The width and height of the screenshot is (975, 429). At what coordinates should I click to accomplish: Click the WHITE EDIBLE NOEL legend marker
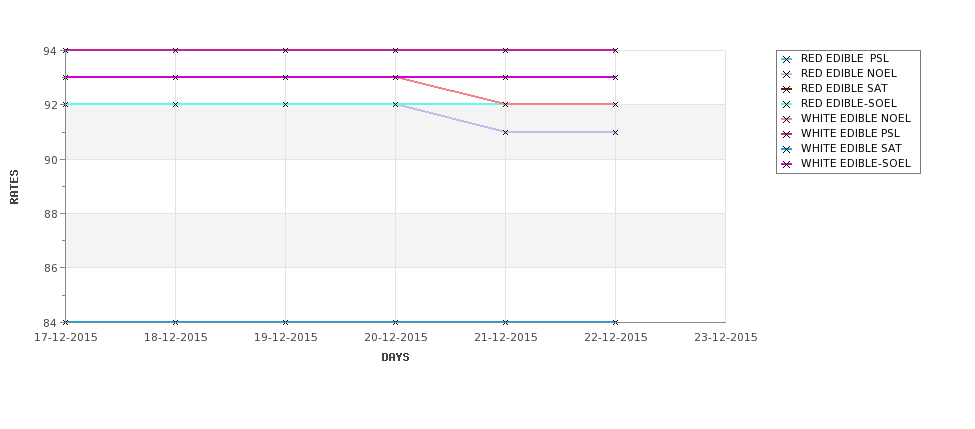(x=787, y=119)
